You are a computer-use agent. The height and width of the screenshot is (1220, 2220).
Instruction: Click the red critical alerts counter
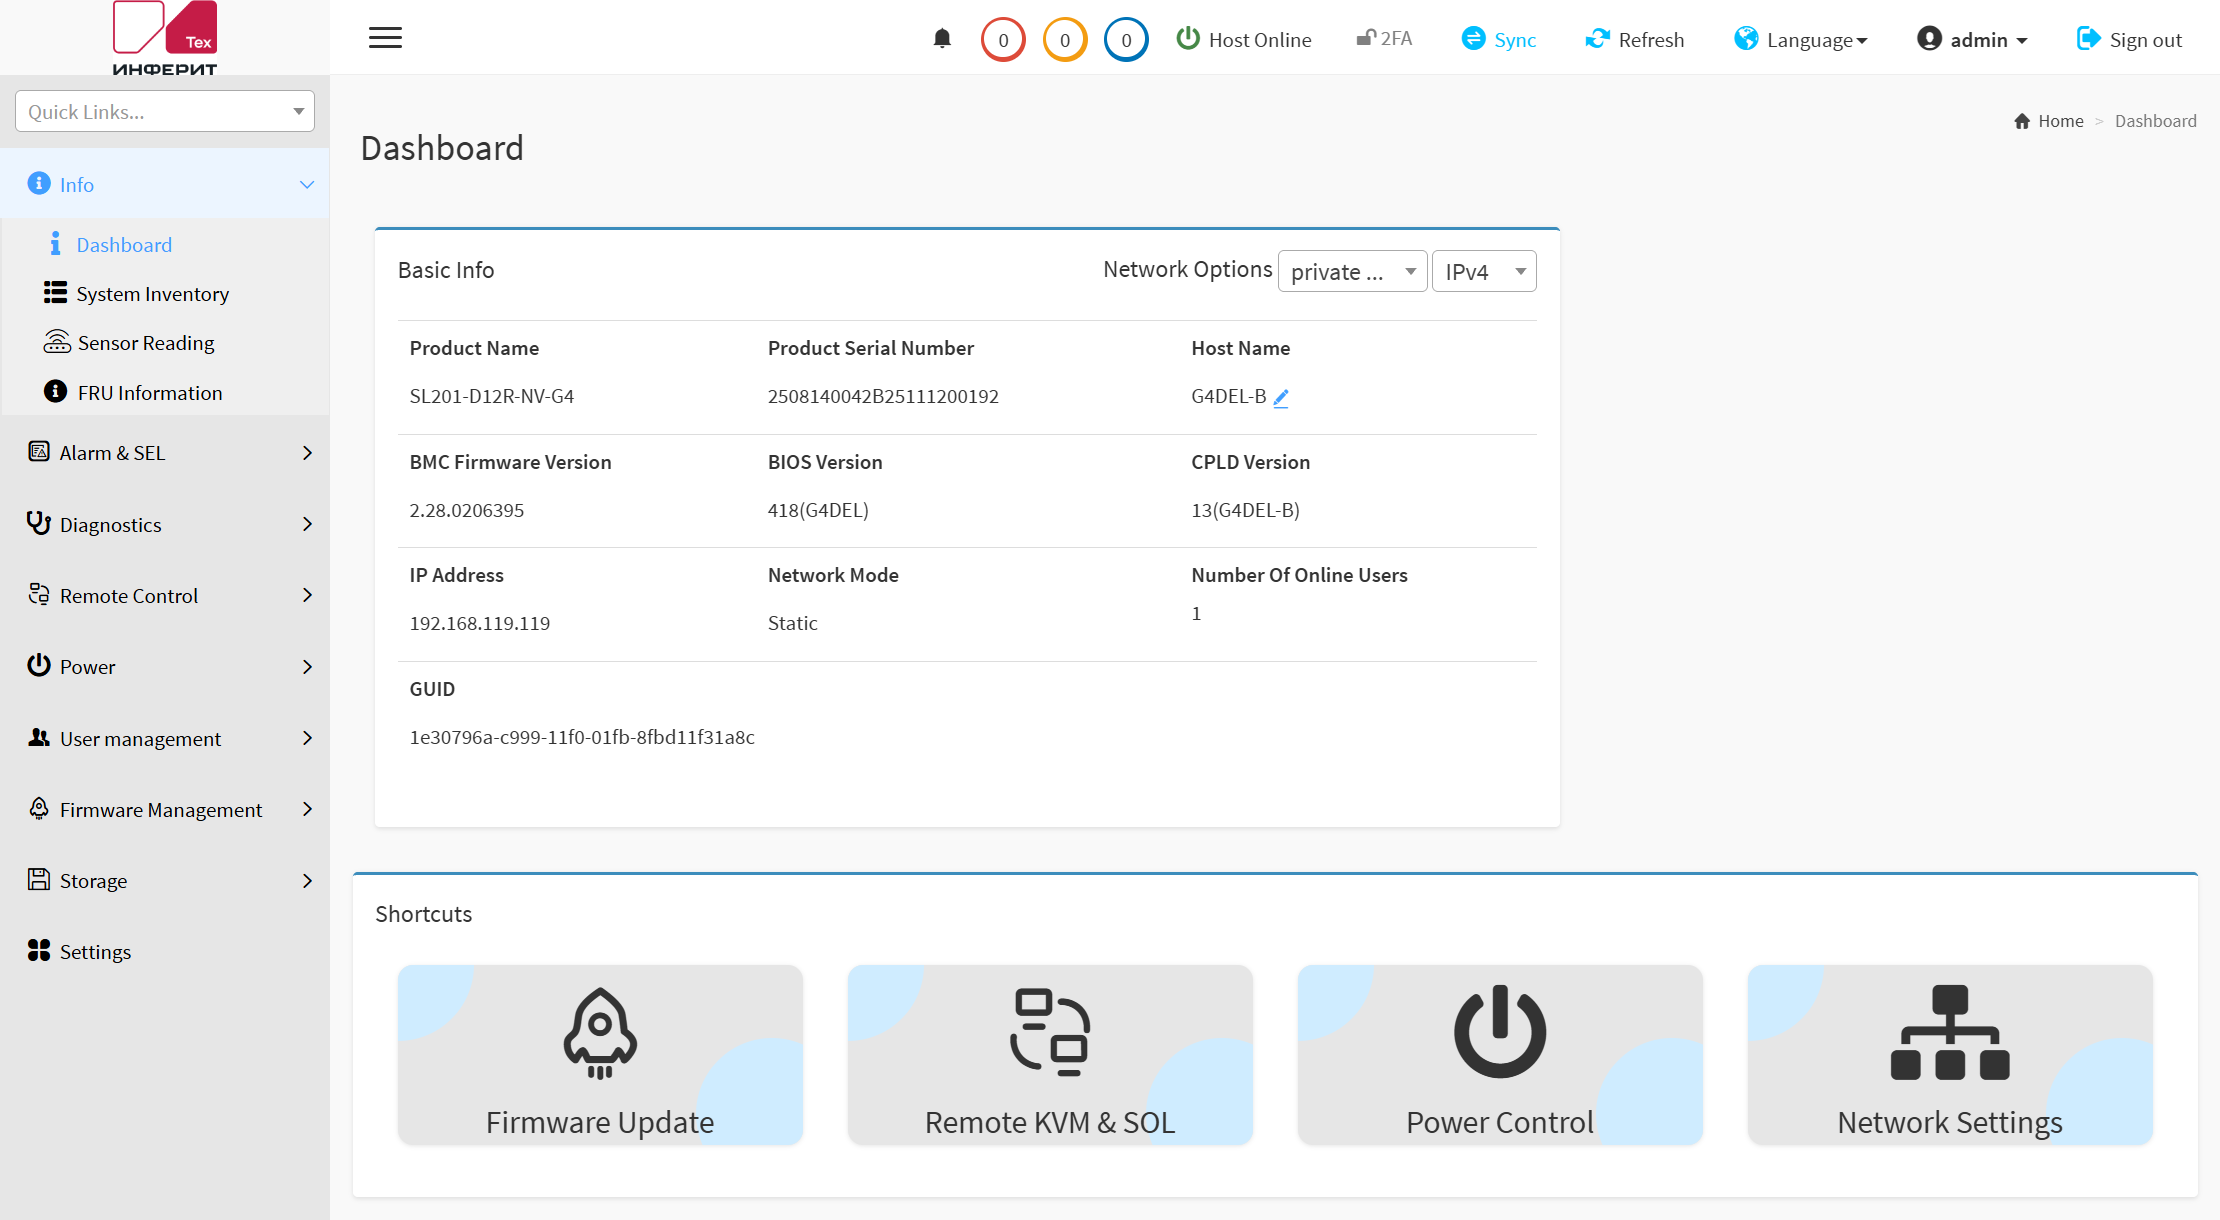tap(1003, 40)
